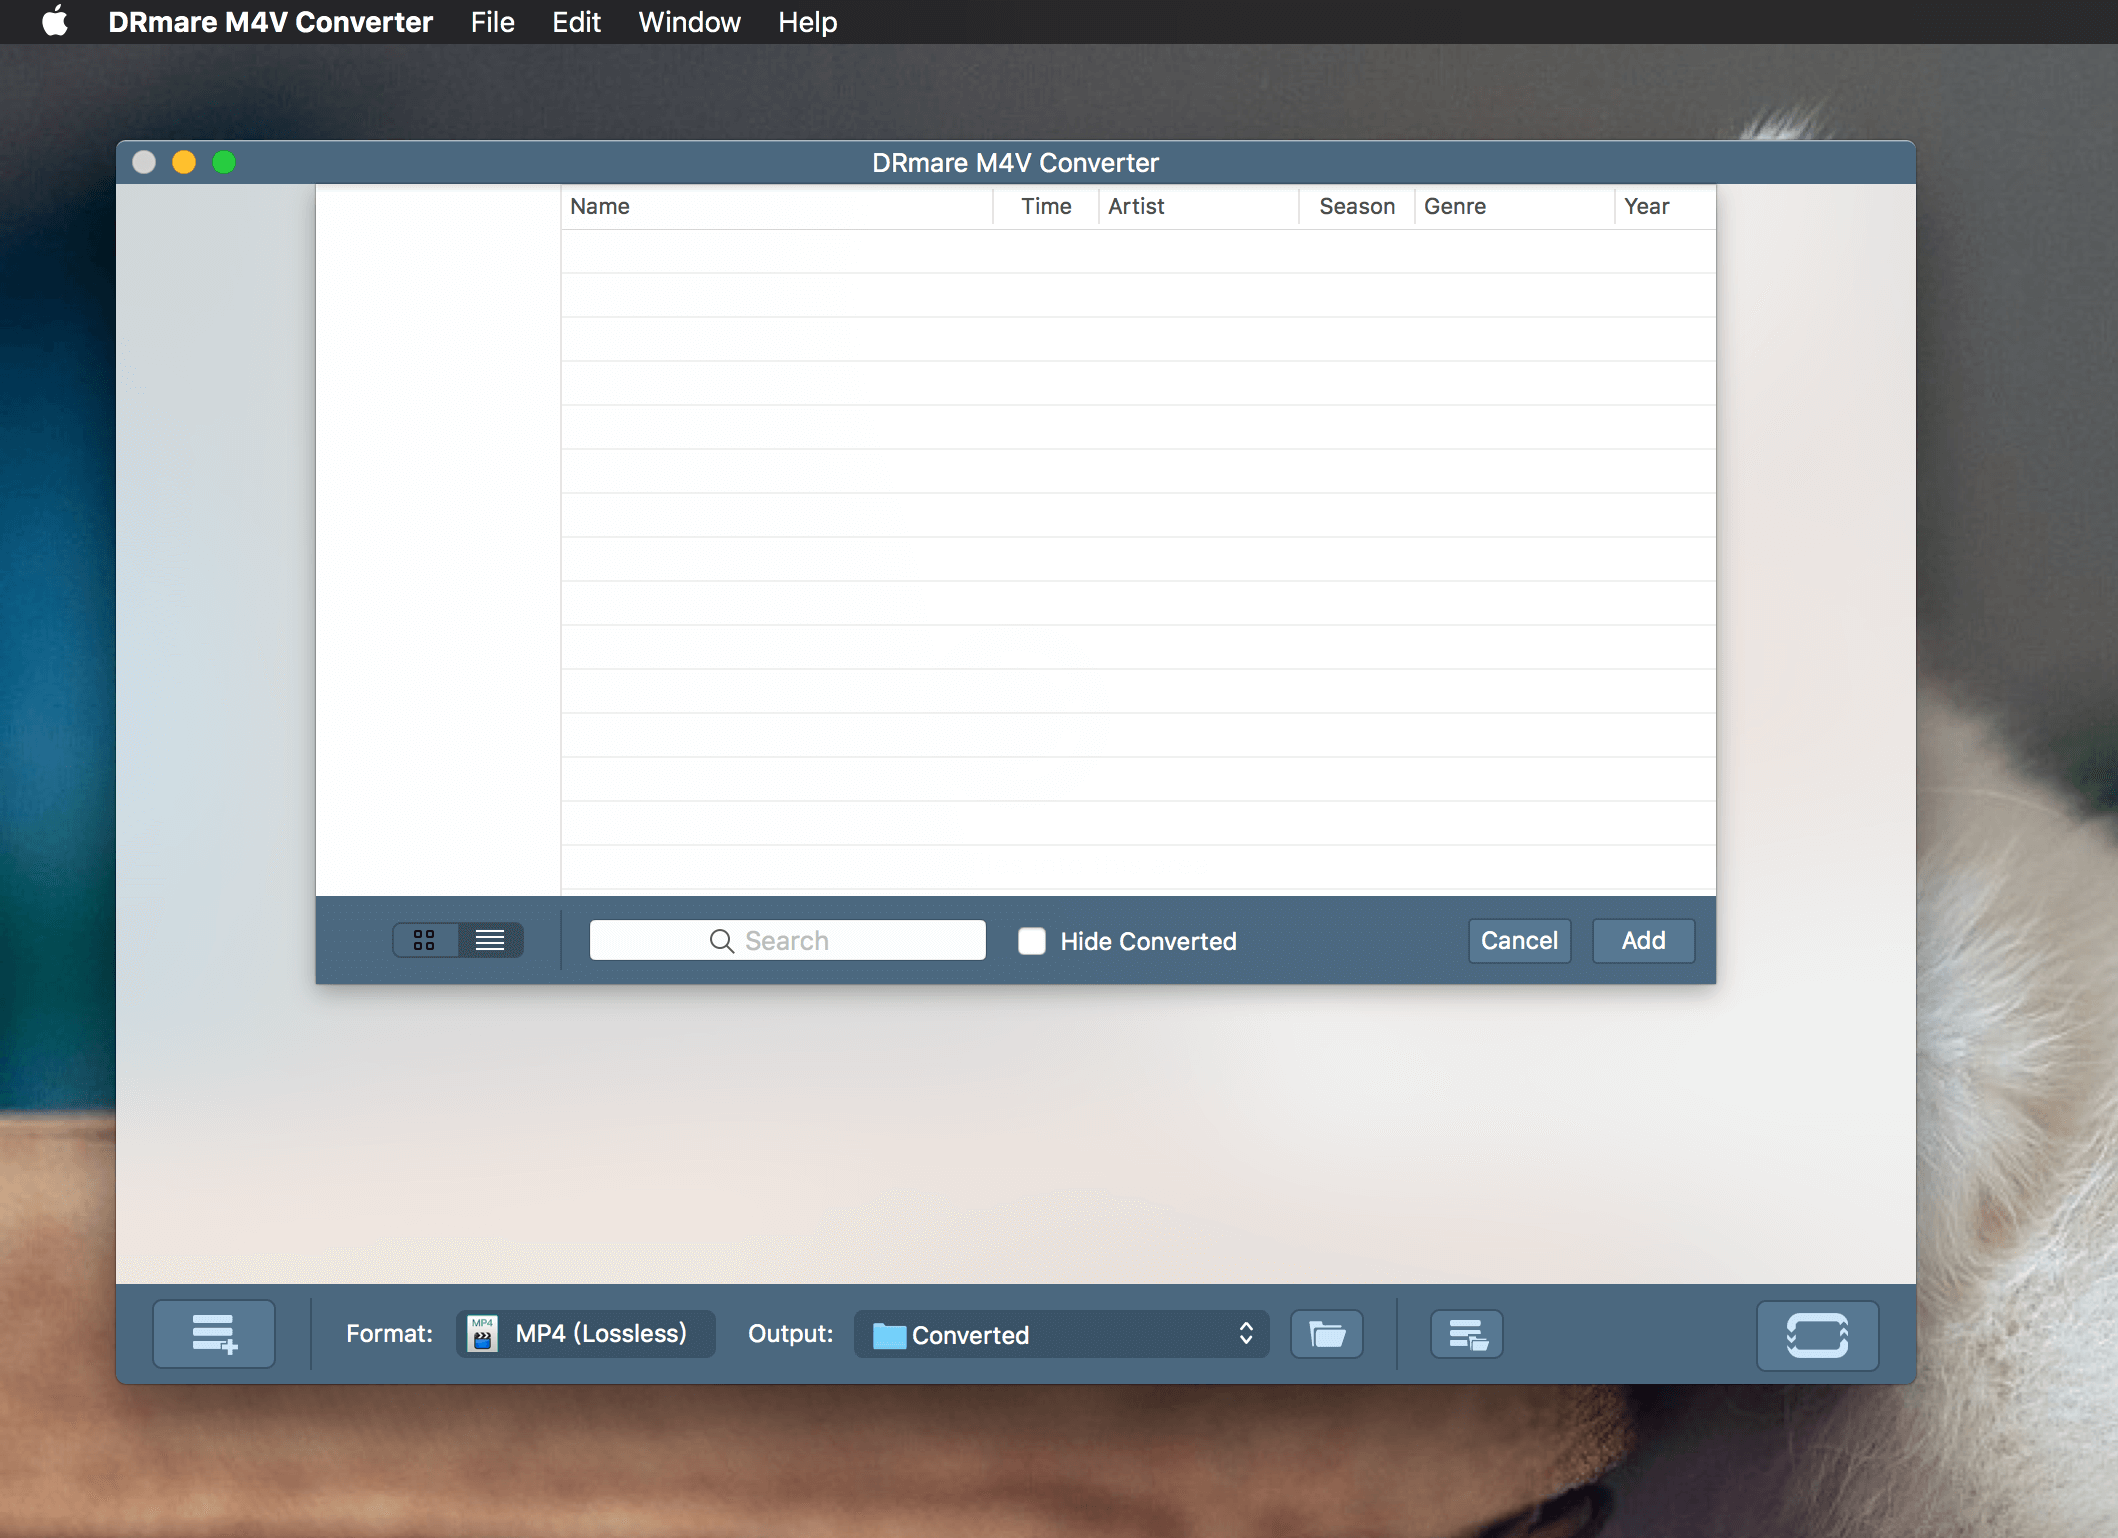Open the MP4 (Lossless) format selector

(586, 1334)
